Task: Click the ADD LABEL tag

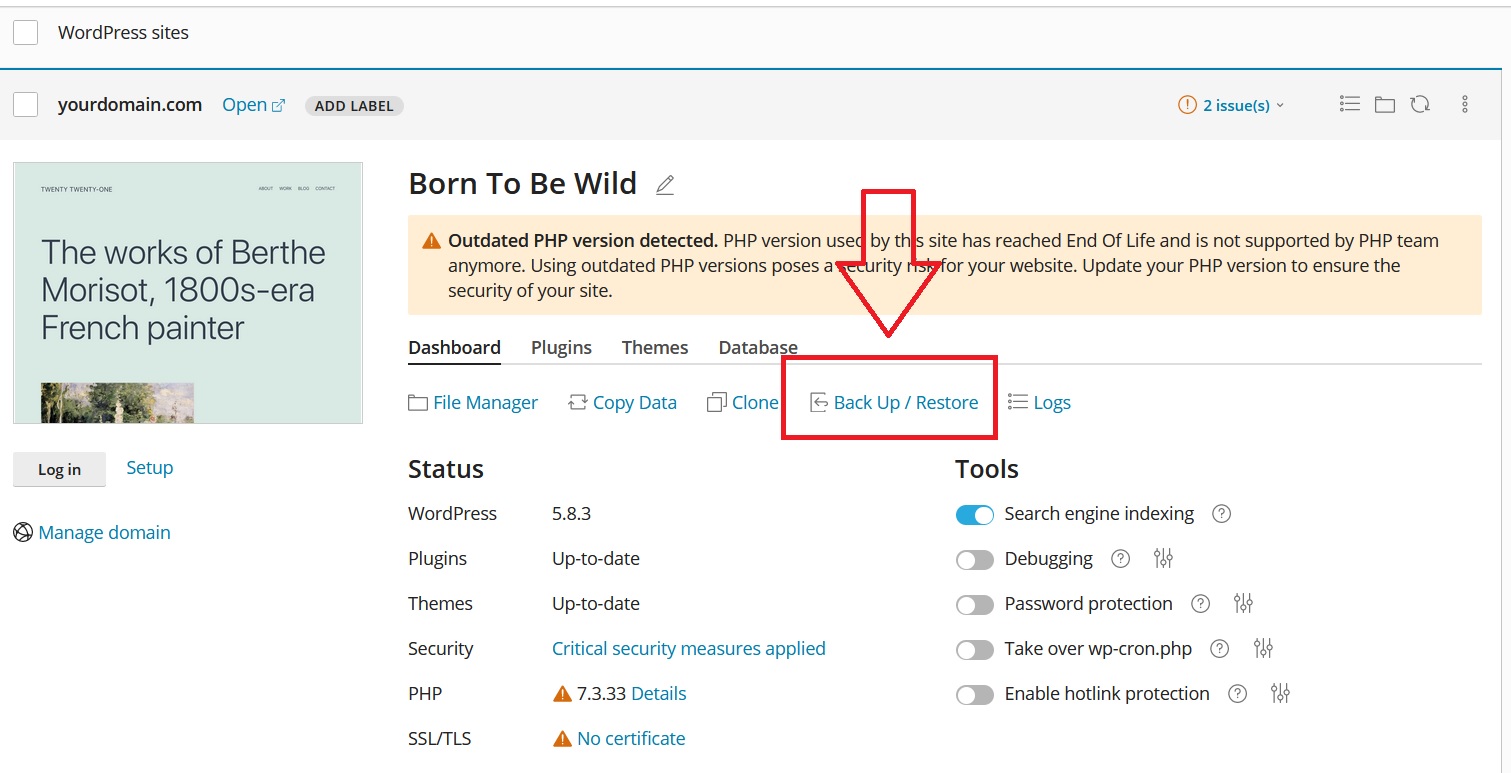Action: coord(353,106)
